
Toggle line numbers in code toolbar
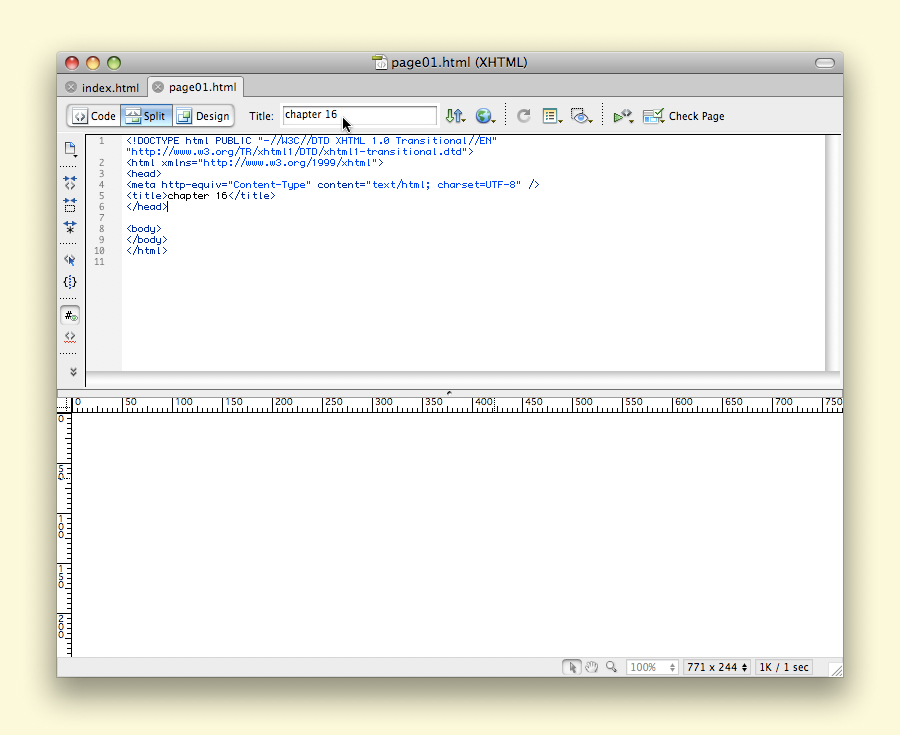[x=70, y=314]
